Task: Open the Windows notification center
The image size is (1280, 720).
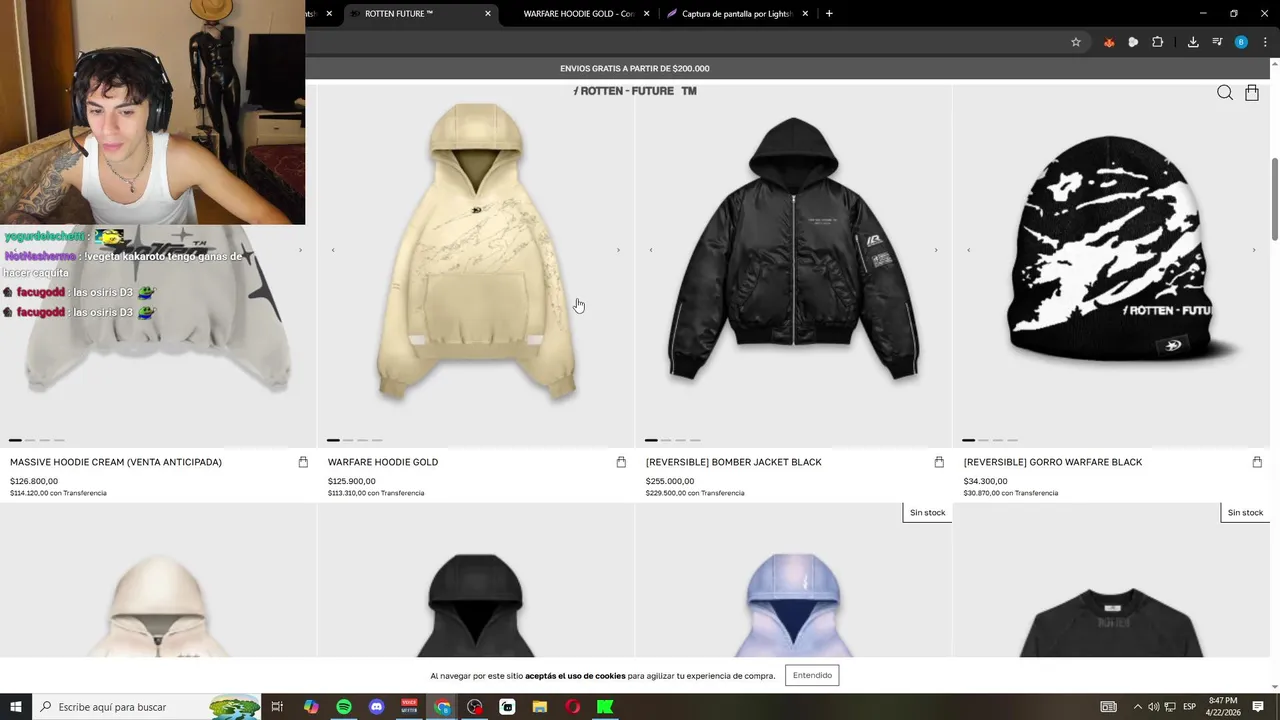Action: pyautogui.click(x=1258, y=707)
